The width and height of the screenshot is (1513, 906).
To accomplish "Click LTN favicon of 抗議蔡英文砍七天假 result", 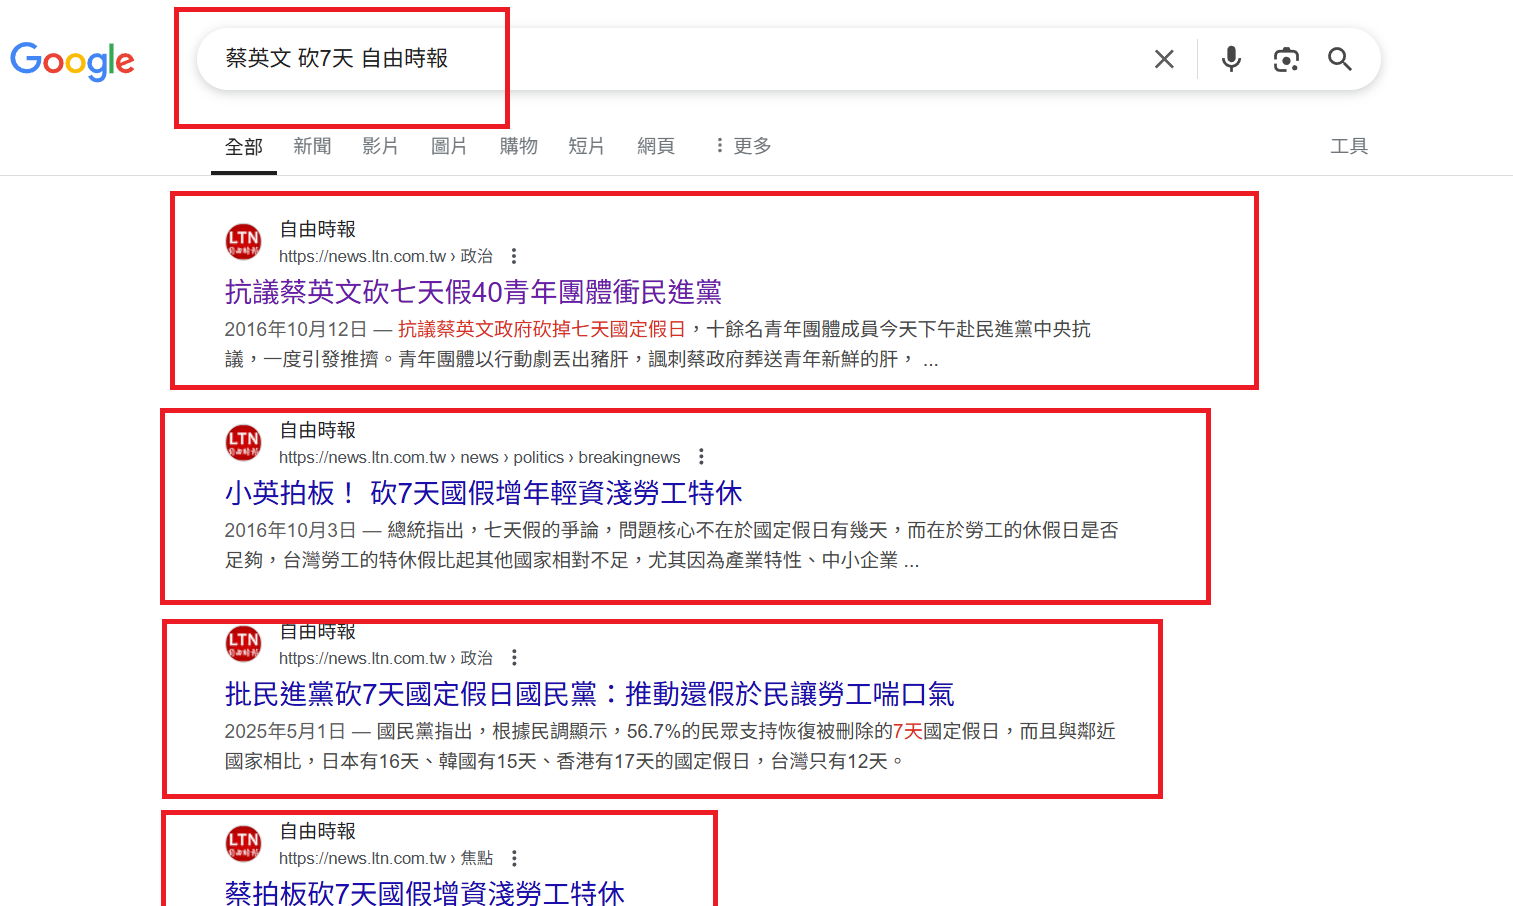I will [243, 242].
